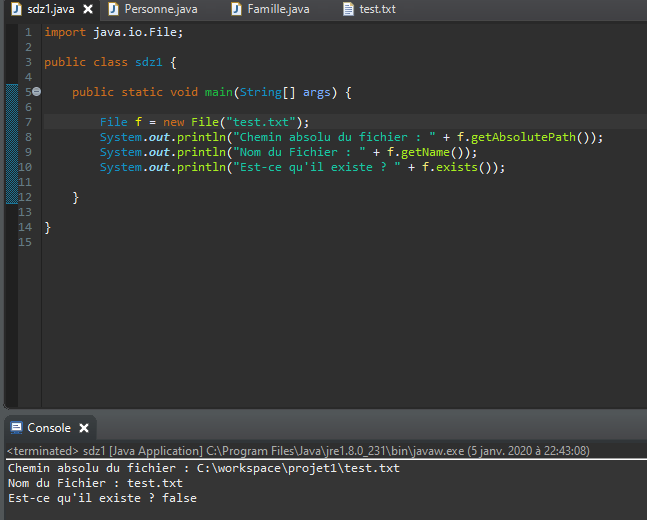
Task: Click the Java file icon on Famille.java tab
Action: (236, 9)
